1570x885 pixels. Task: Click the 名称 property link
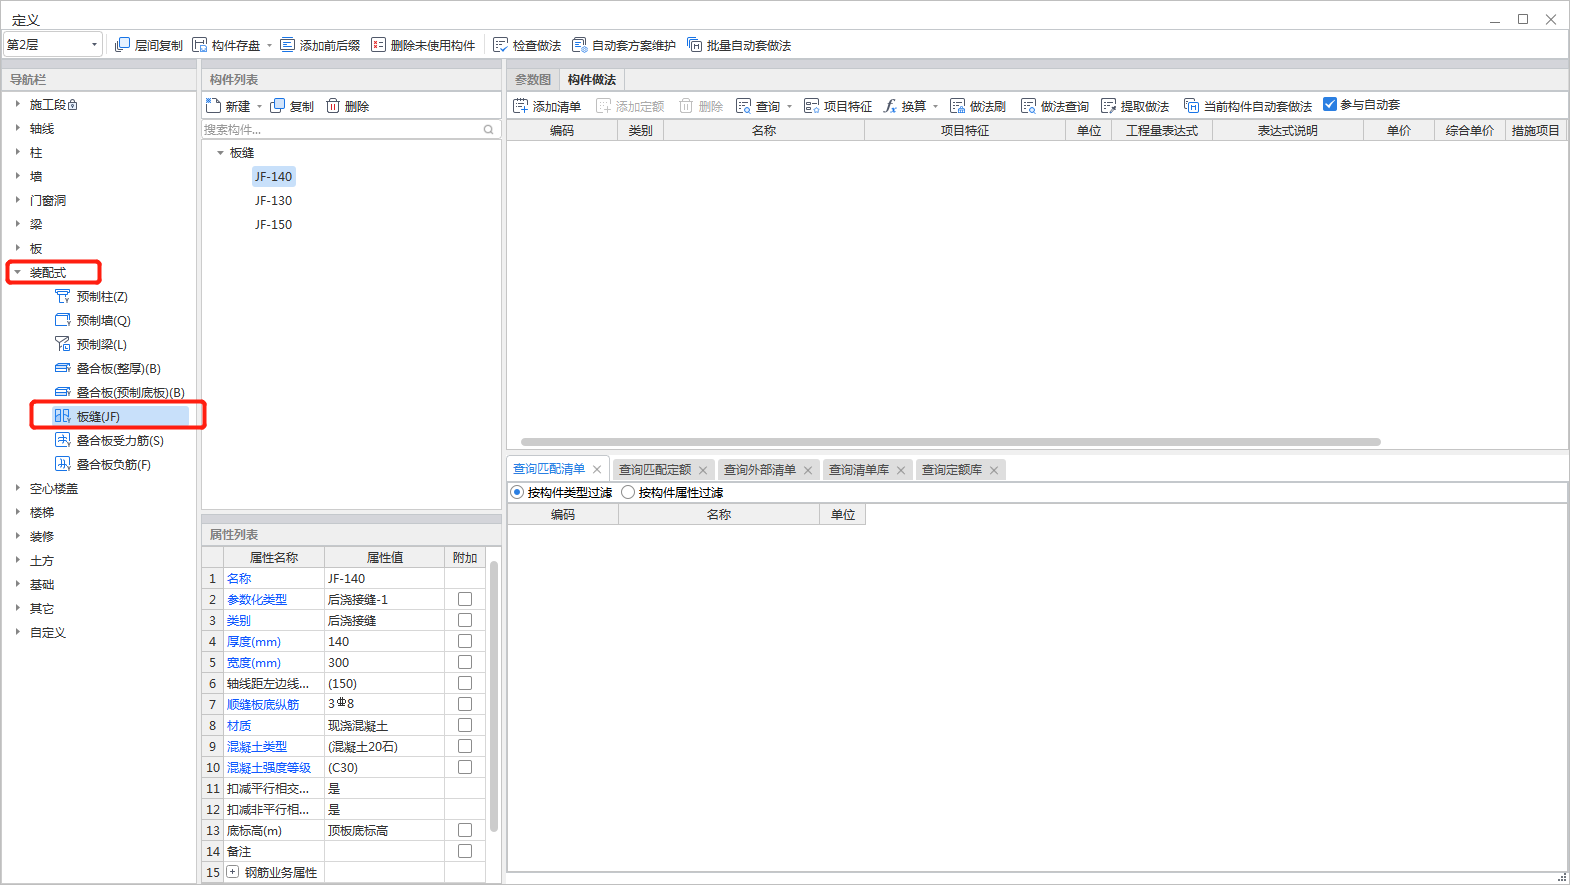pos(239,578)
